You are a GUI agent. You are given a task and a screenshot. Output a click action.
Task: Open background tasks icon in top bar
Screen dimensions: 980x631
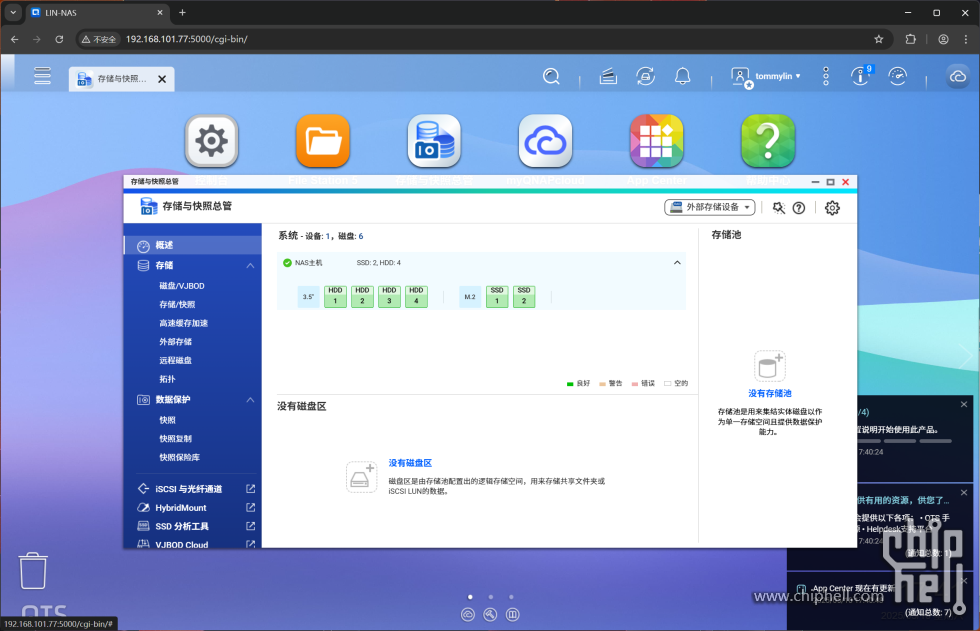608,77
